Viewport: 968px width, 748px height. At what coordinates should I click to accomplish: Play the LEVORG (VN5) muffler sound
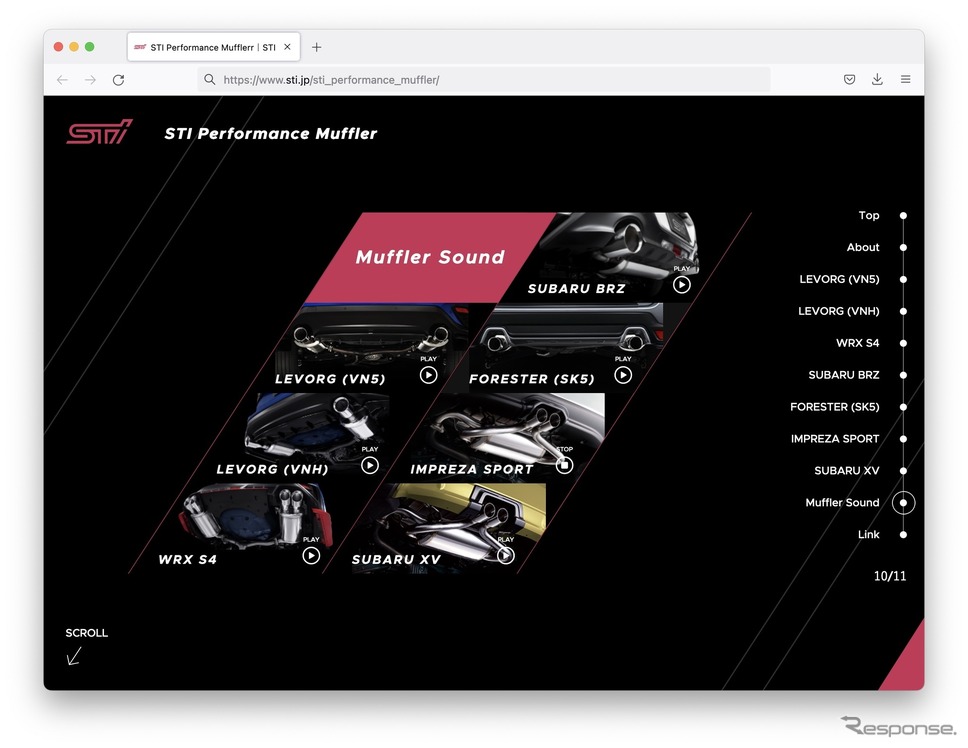[x=428, y=375]
